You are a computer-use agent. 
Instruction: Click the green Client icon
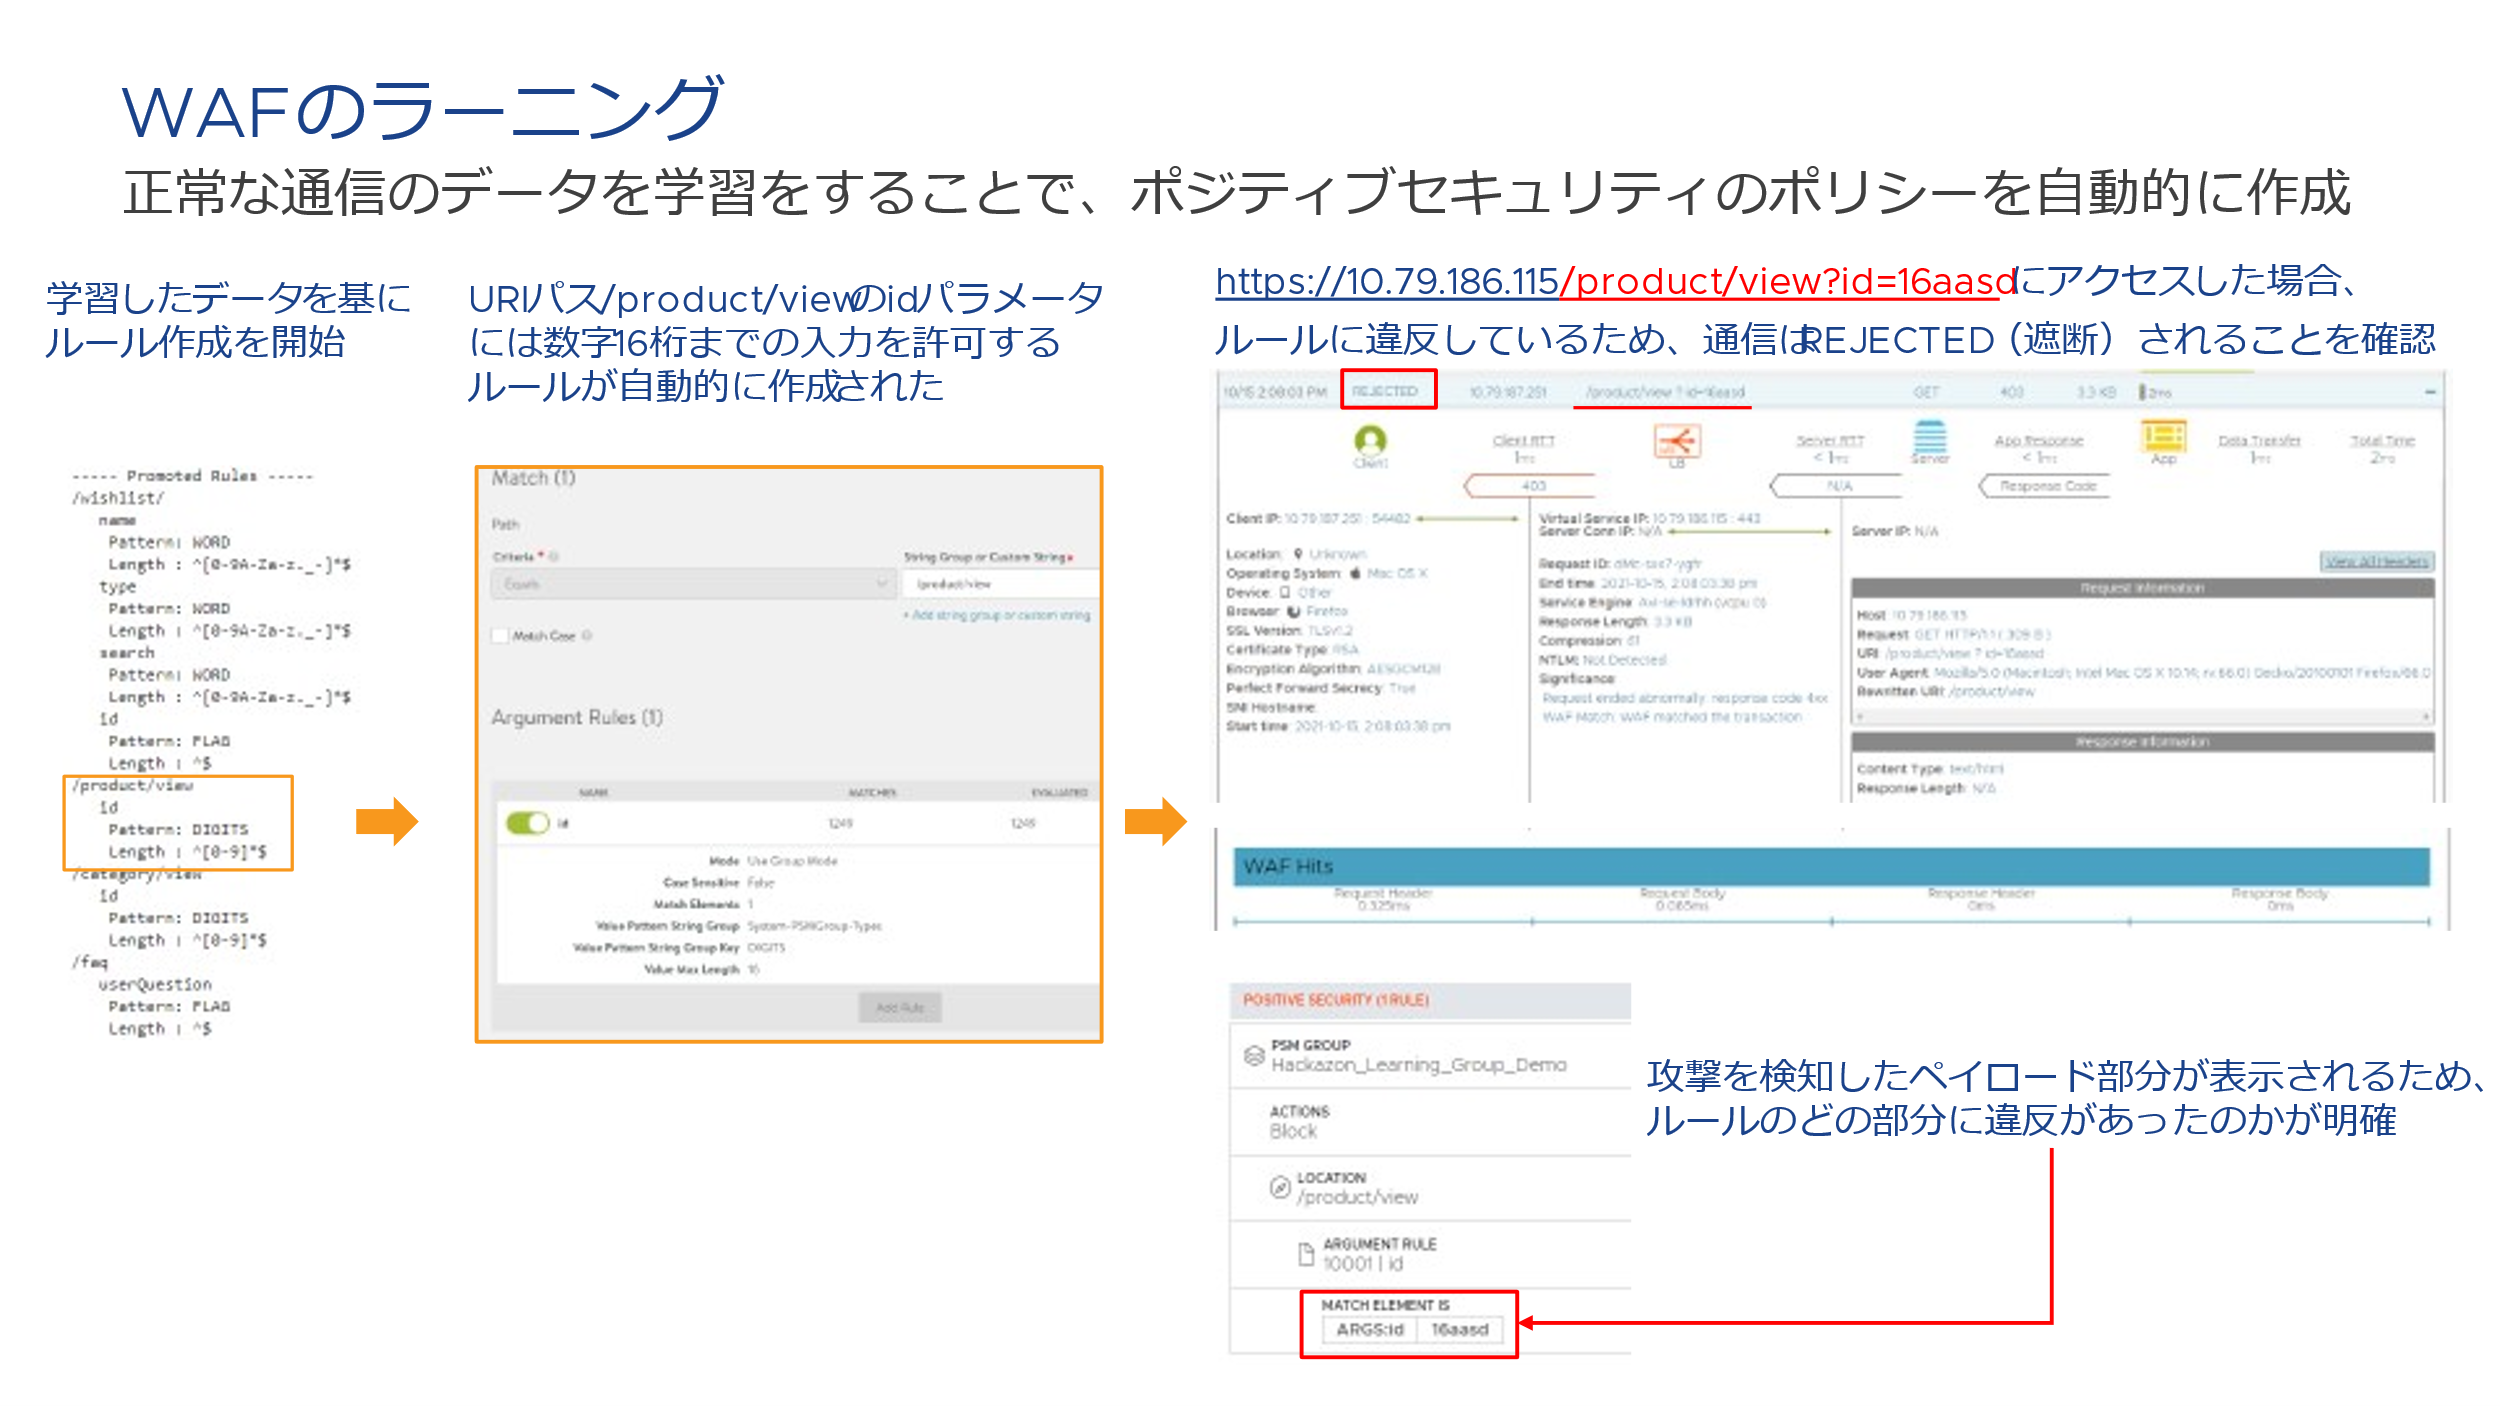pos(1369,440)
